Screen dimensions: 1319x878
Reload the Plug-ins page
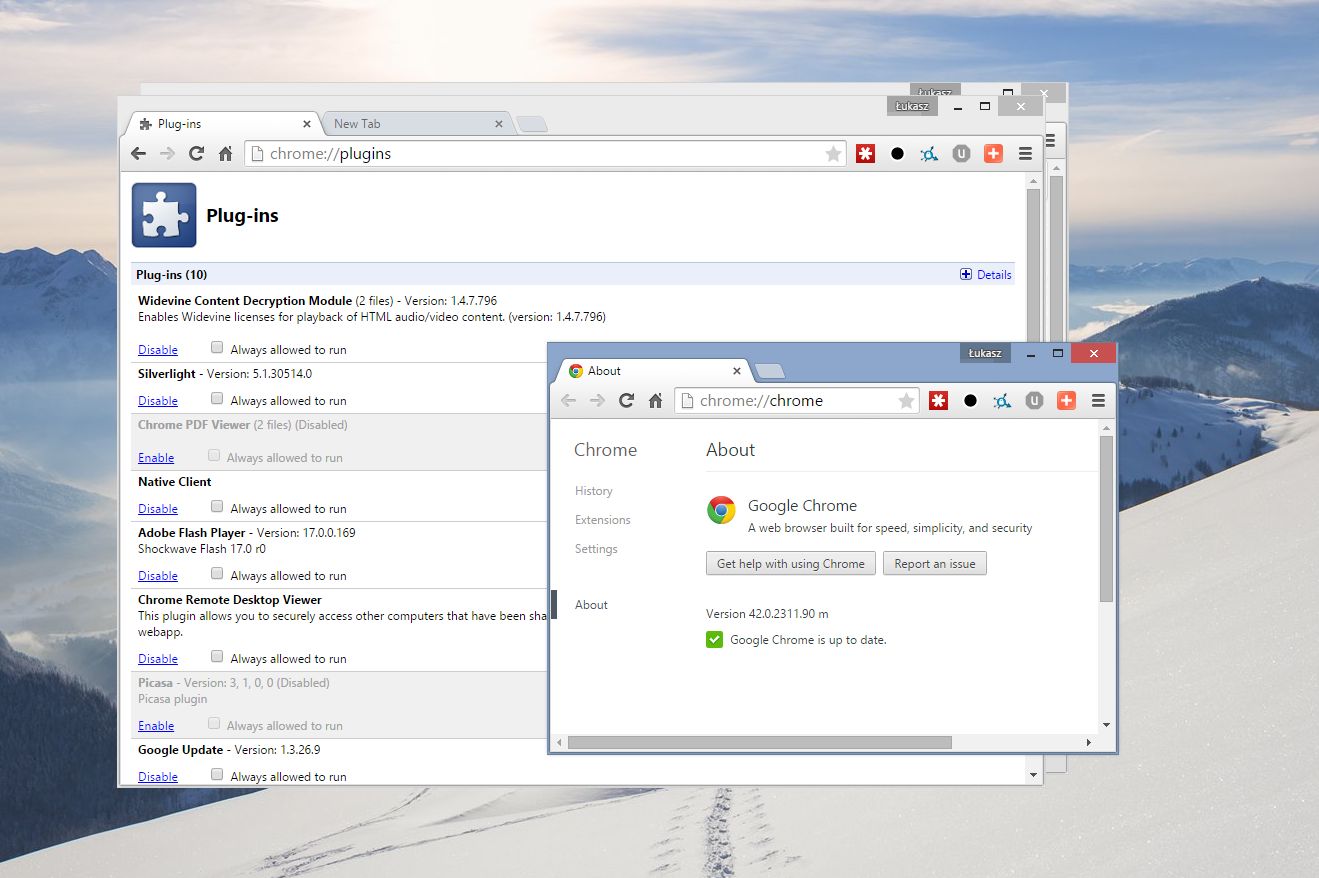[x=196, y=154]
